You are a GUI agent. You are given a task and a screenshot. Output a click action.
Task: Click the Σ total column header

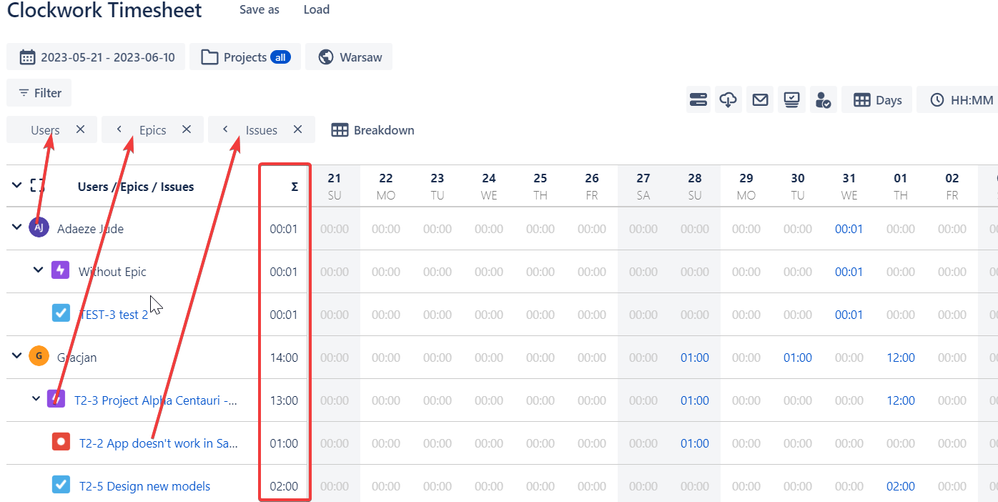[x=295, y=187]
